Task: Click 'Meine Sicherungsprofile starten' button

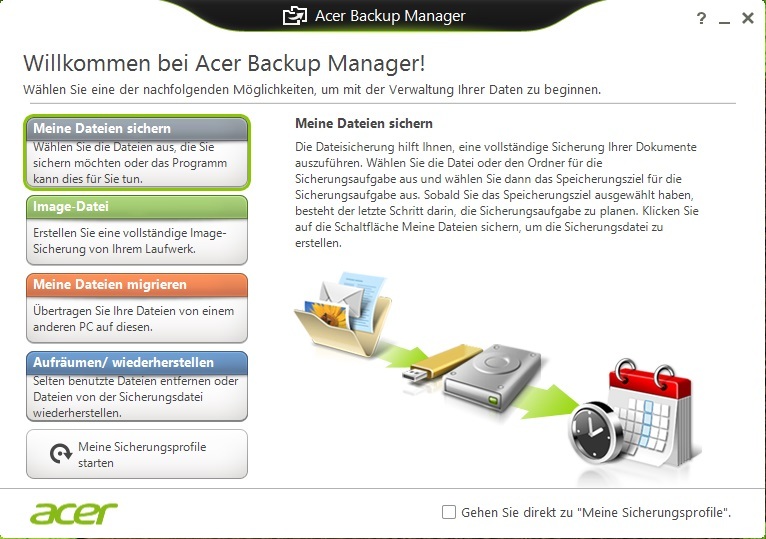Action: (x=137, y=454)
